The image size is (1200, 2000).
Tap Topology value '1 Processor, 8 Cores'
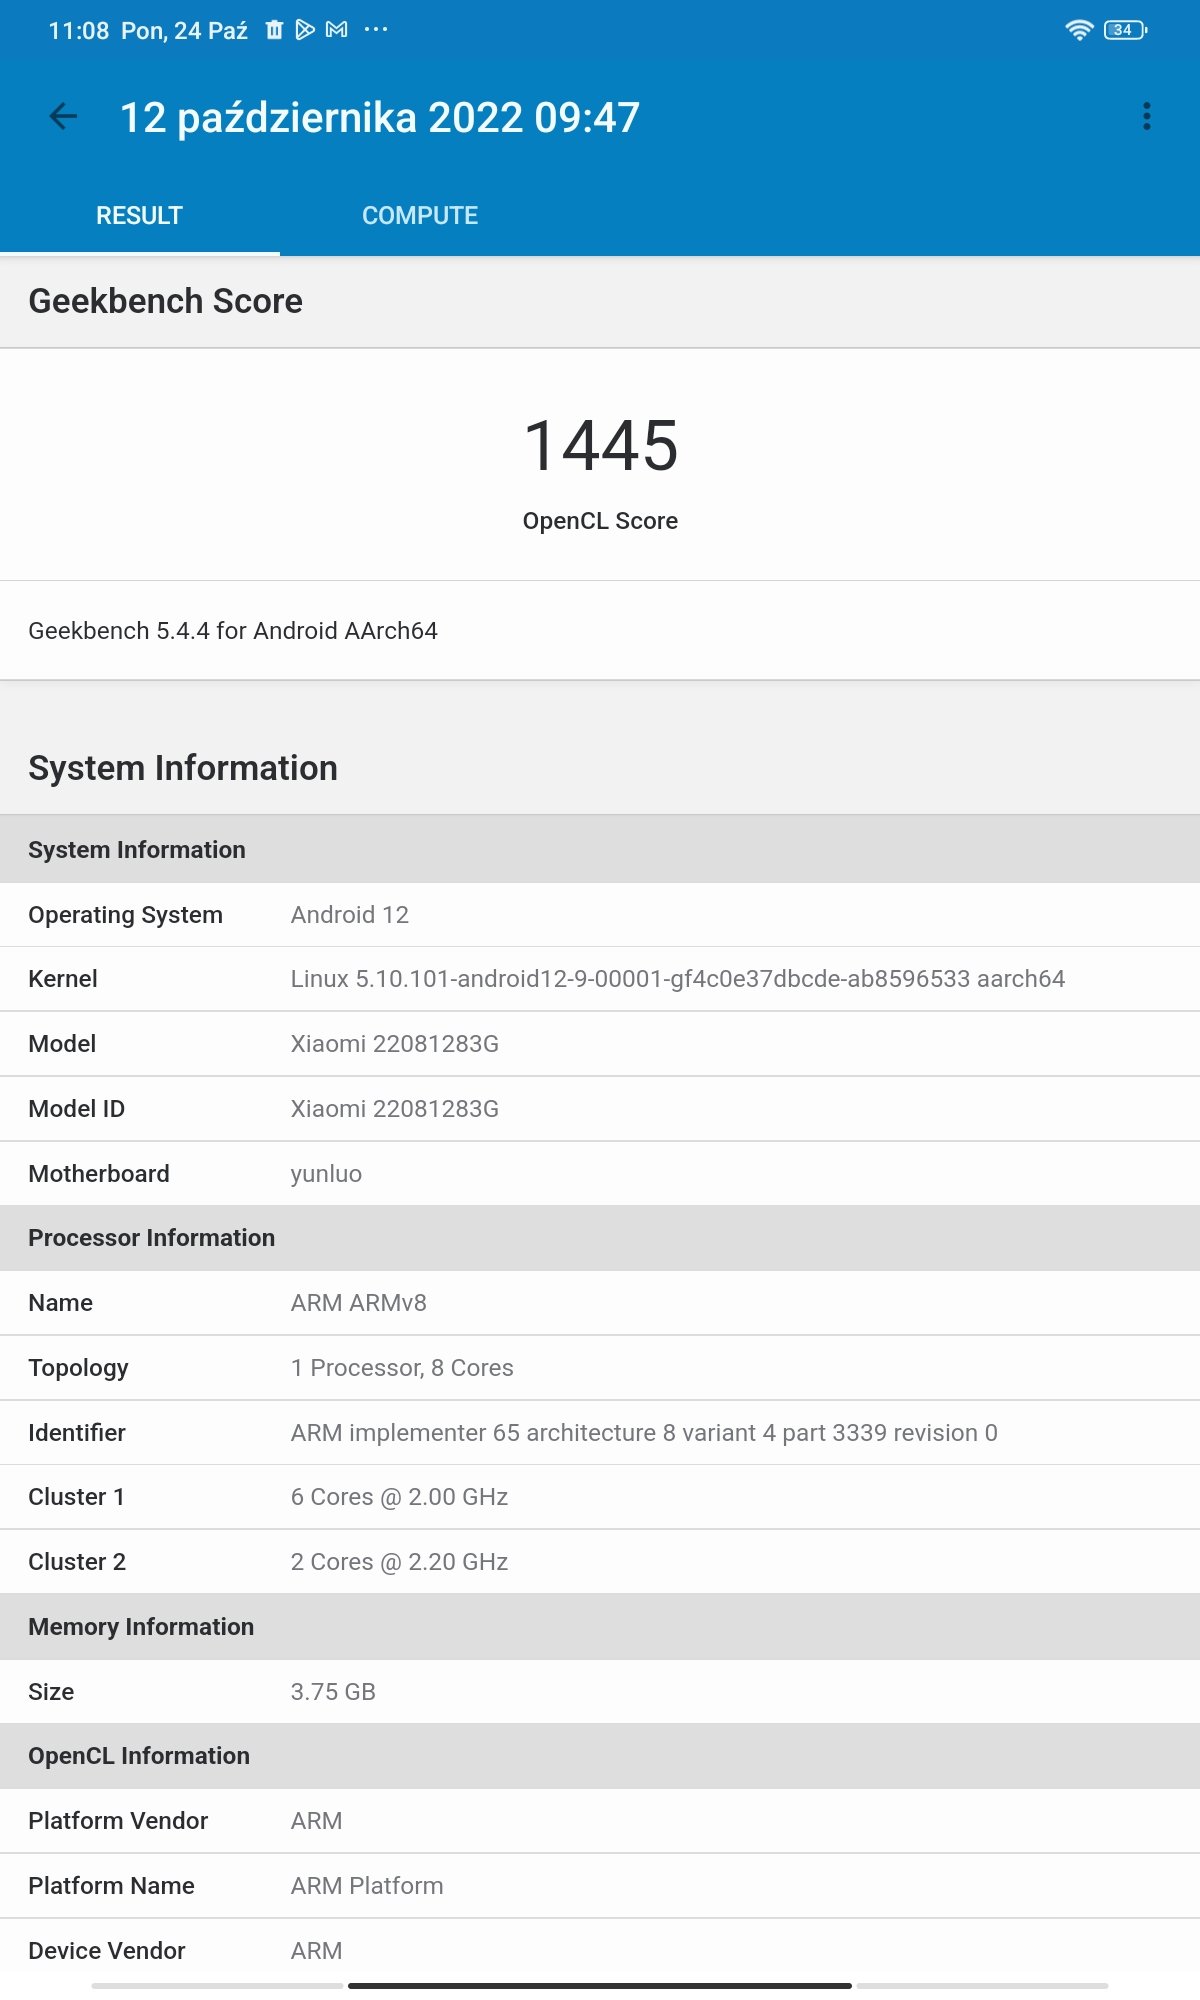pyautogui.click(x=402, y=1368)
